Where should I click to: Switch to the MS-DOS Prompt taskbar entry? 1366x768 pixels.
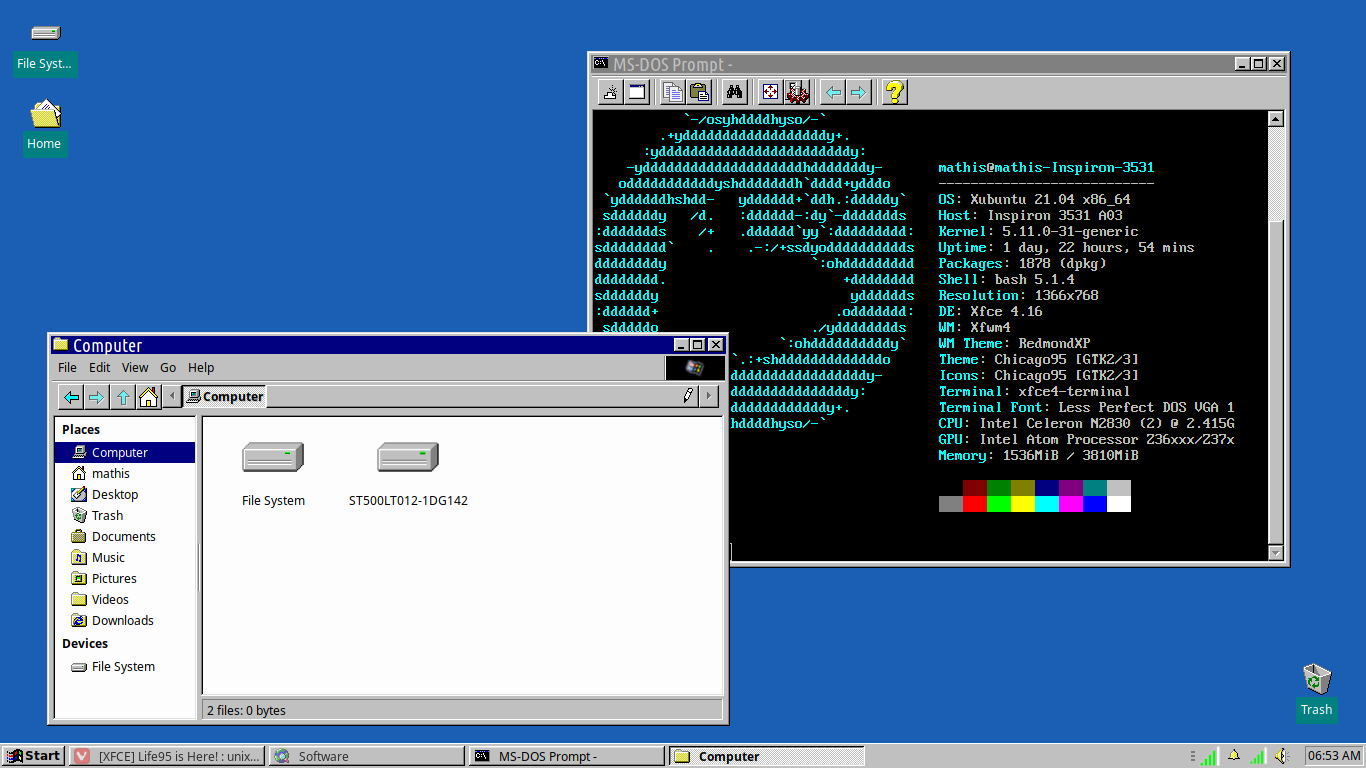click(565, 756)
